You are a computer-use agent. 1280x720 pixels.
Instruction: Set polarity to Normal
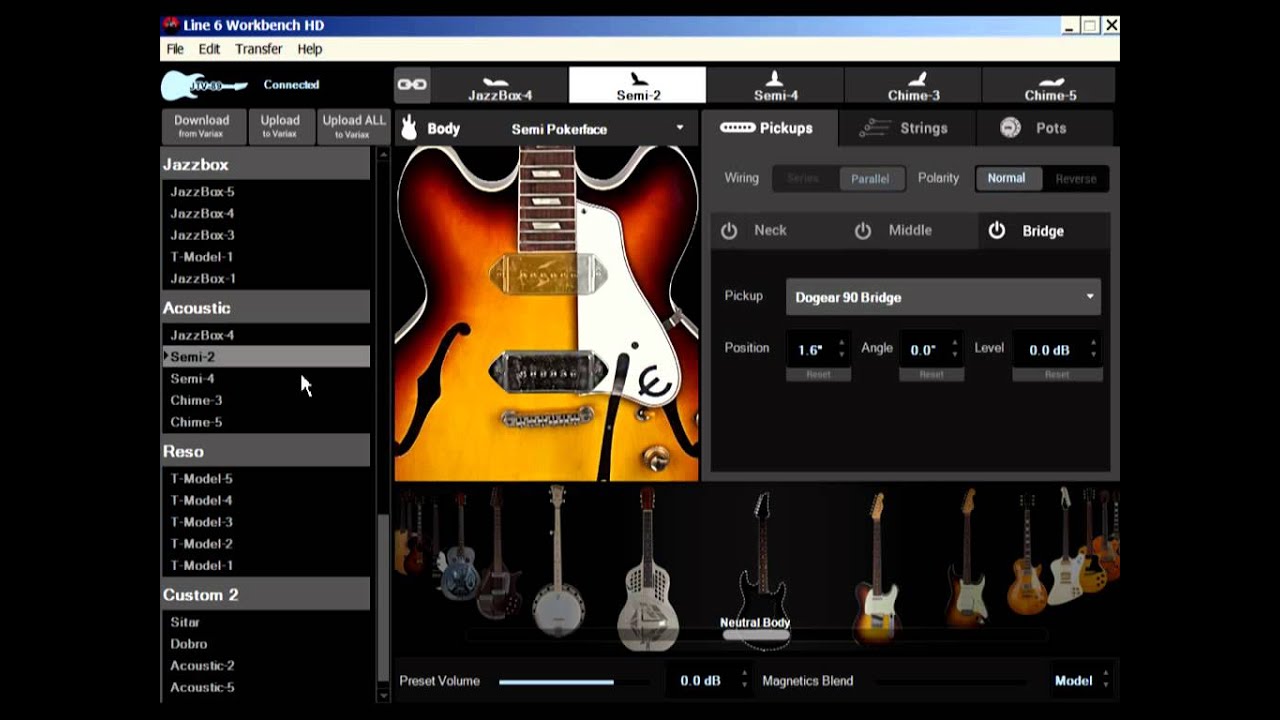1007,178
